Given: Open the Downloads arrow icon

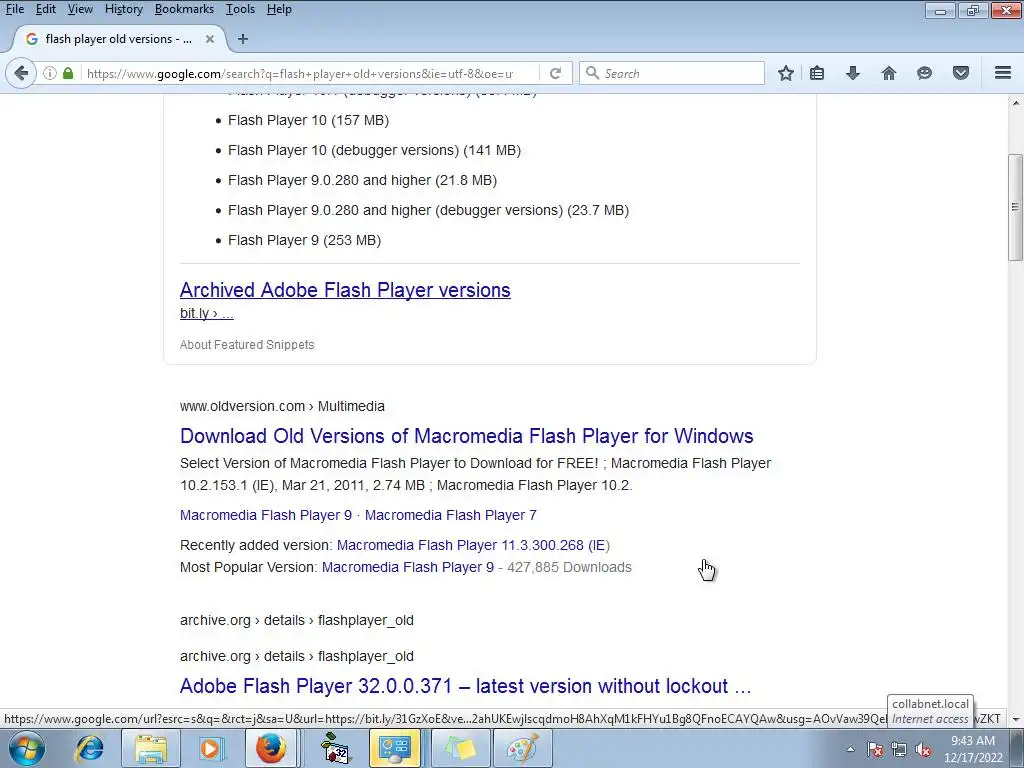Looking at the screenshot, I should (853, 73).
